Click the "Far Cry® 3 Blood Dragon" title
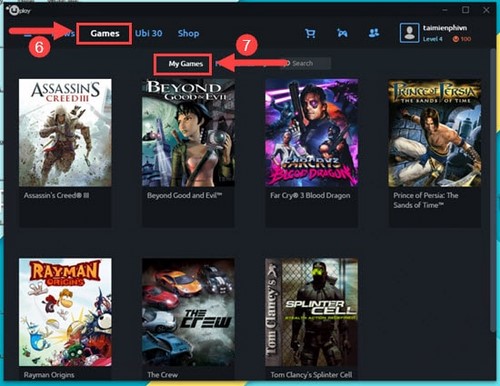Viewport: 500px width, 386px height. click(x=310, y=195)
